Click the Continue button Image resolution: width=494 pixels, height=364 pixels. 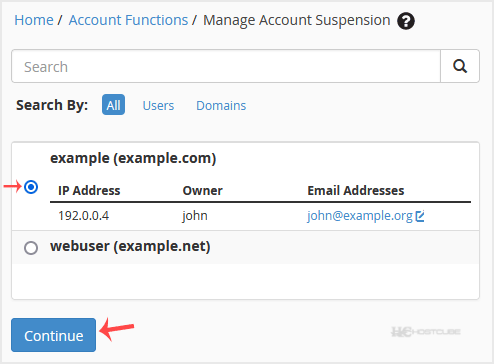click(53, 335)
